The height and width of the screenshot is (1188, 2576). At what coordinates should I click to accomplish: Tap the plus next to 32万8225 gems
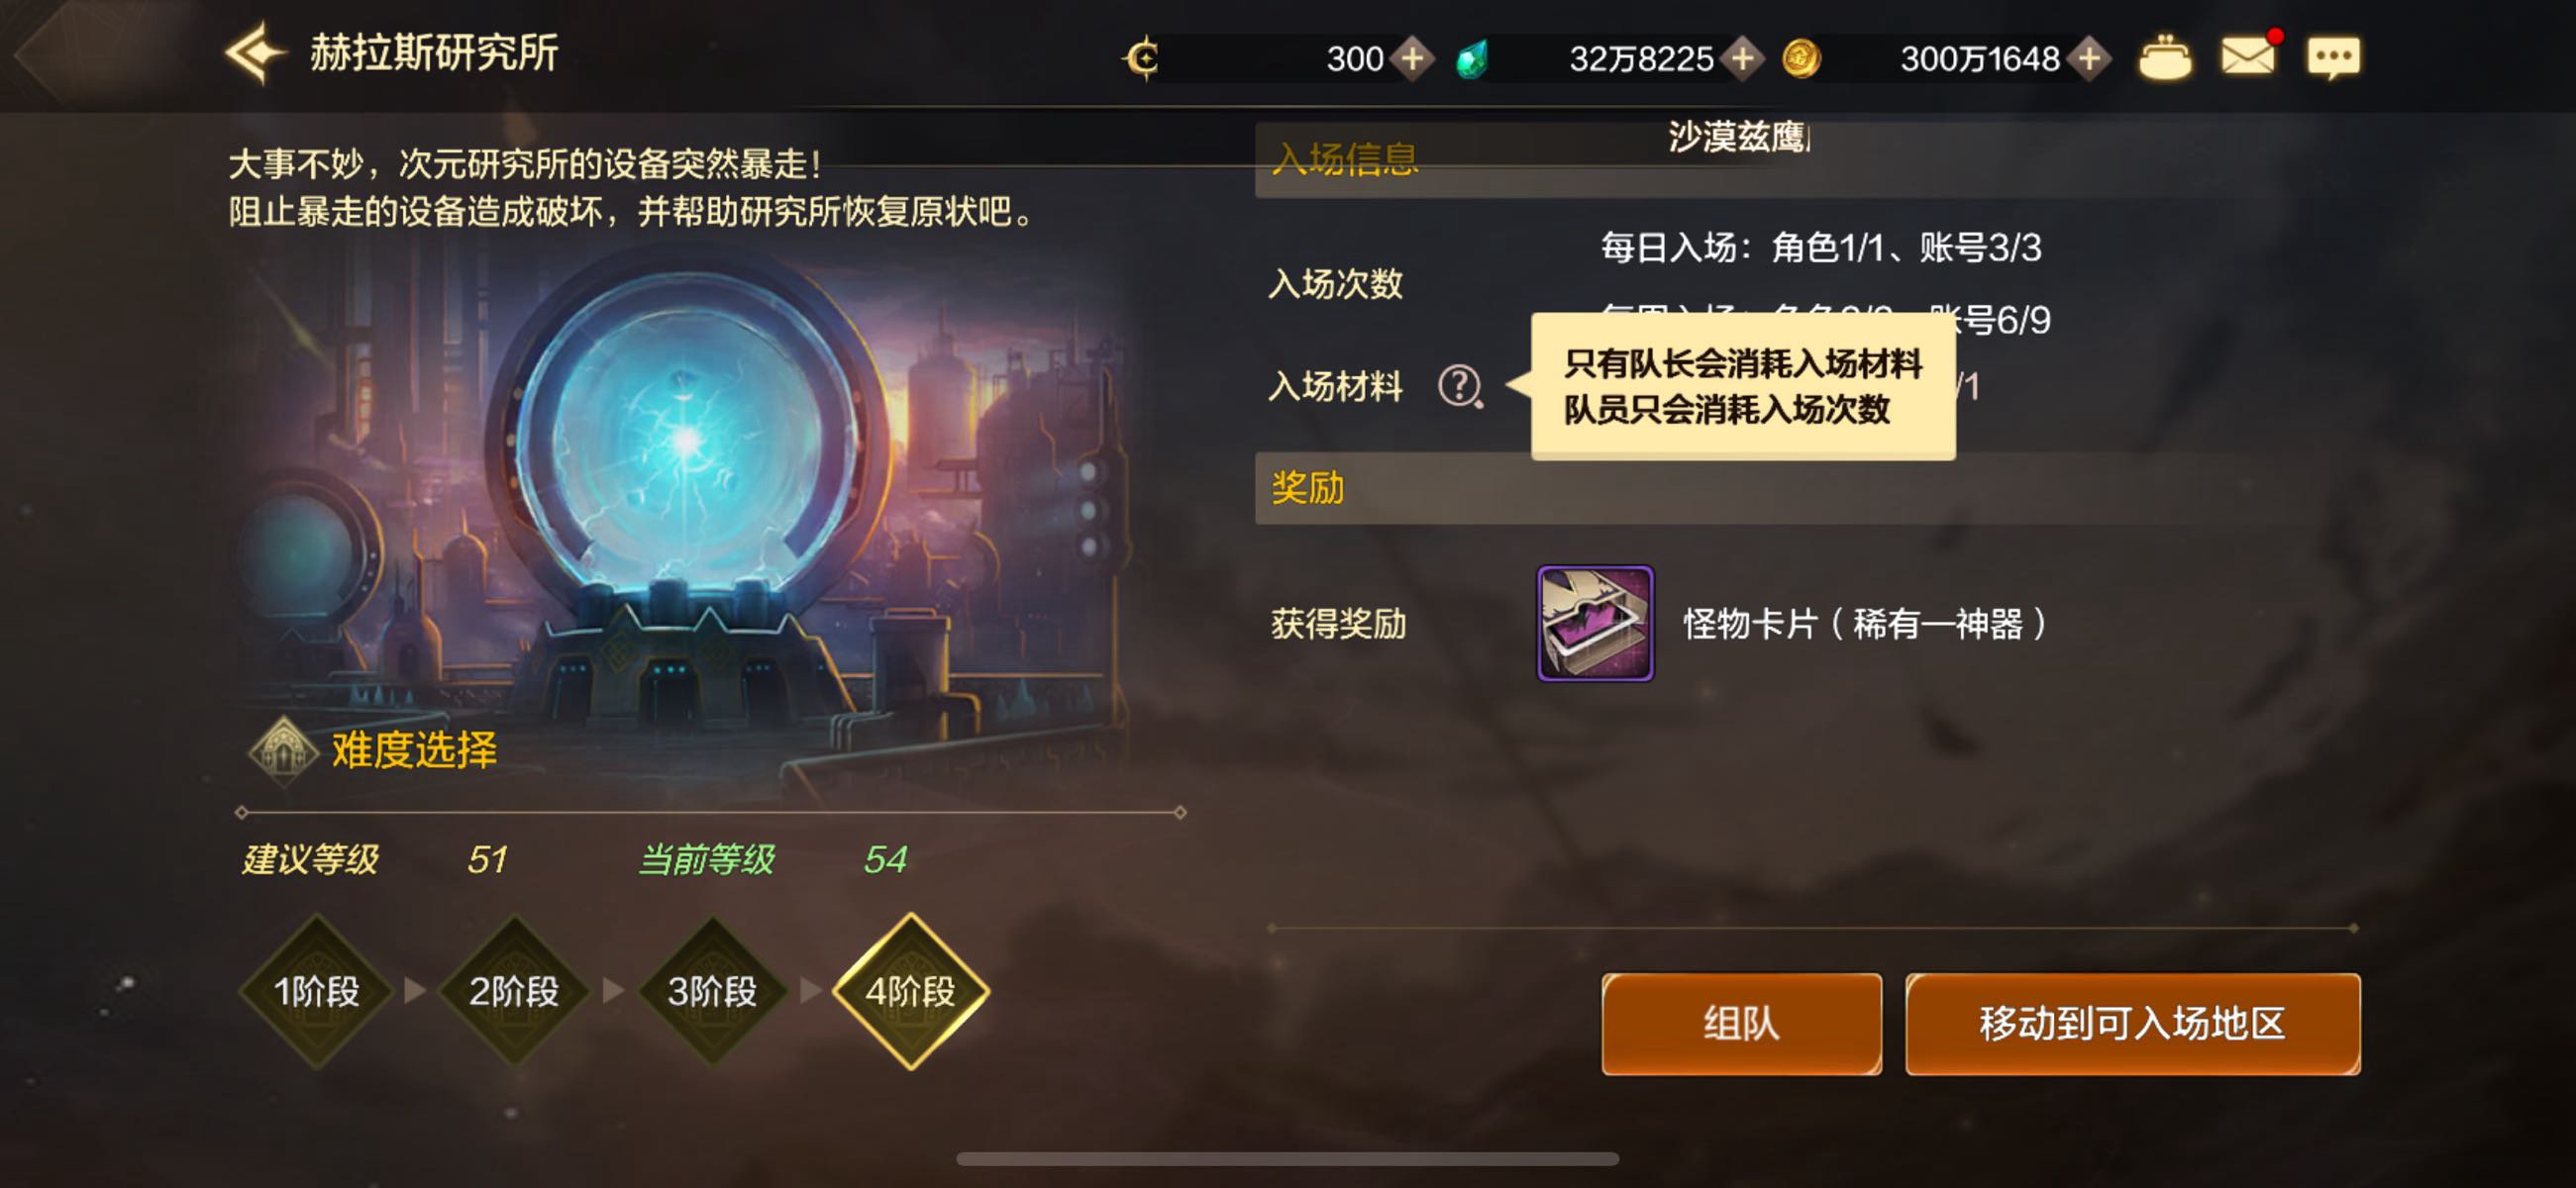point(1742,59)
